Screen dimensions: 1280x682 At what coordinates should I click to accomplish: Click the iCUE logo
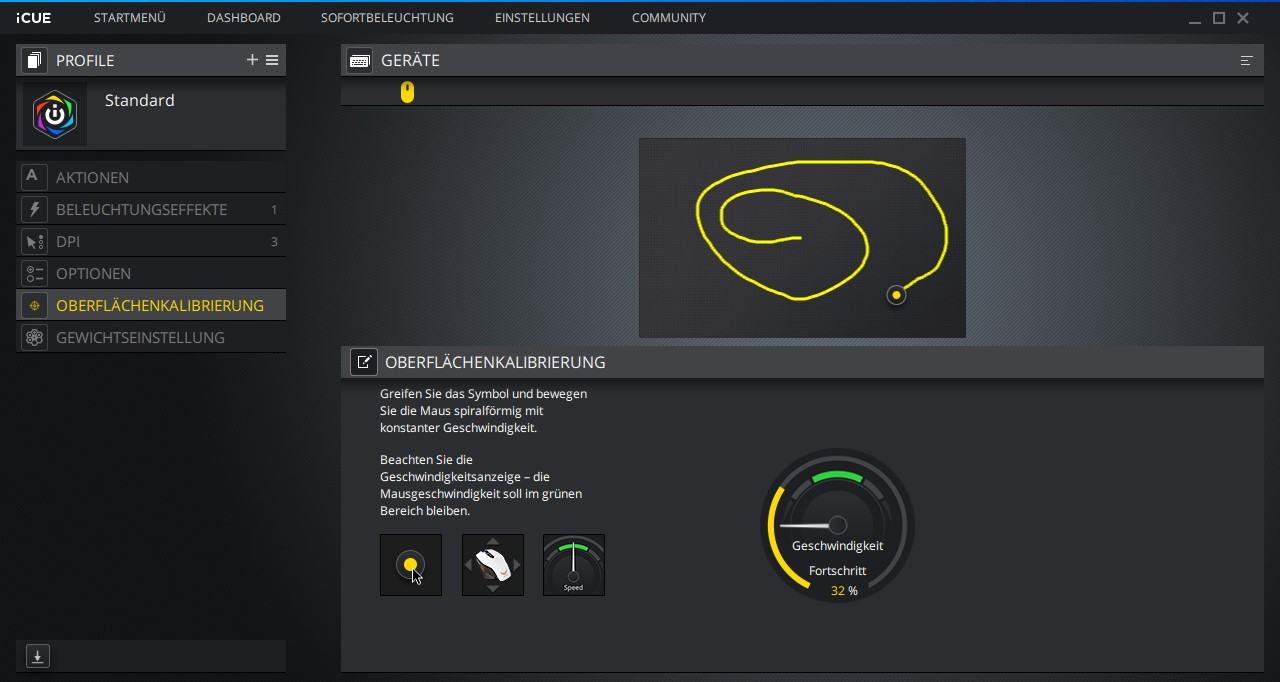coord(33,18)
